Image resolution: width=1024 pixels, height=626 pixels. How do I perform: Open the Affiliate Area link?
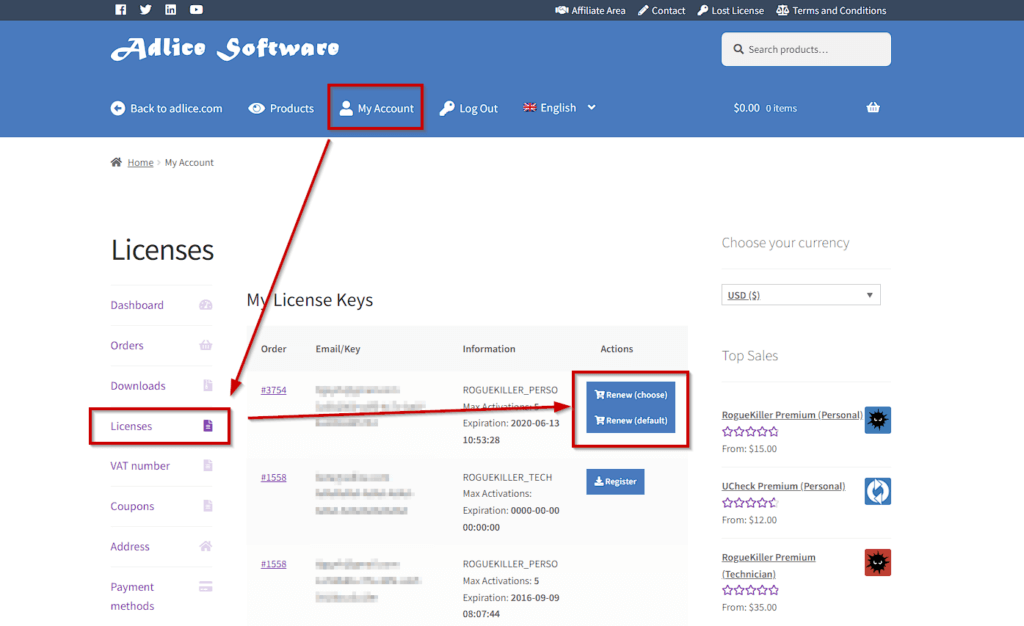pyautogui.click(x=590, y=10)
